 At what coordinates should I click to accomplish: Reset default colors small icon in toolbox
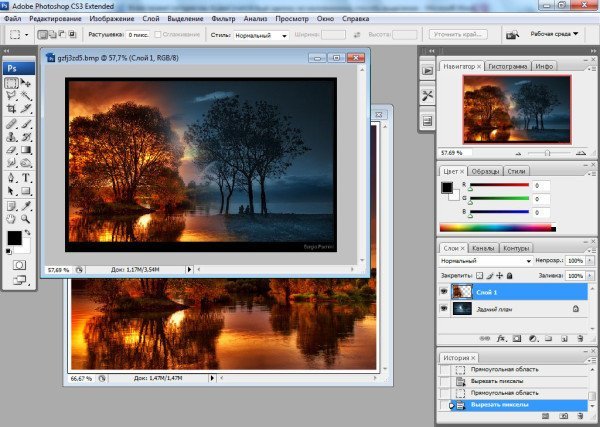tap(9, 251)
